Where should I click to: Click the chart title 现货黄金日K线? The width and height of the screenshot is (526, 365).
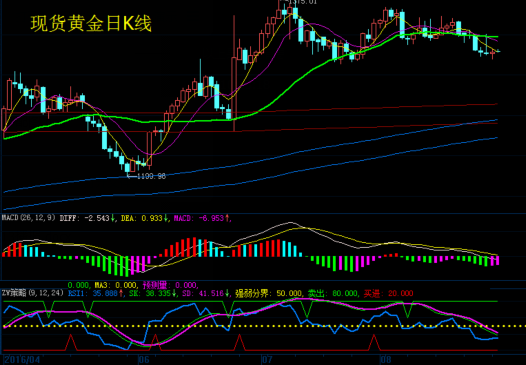point(91,24)
